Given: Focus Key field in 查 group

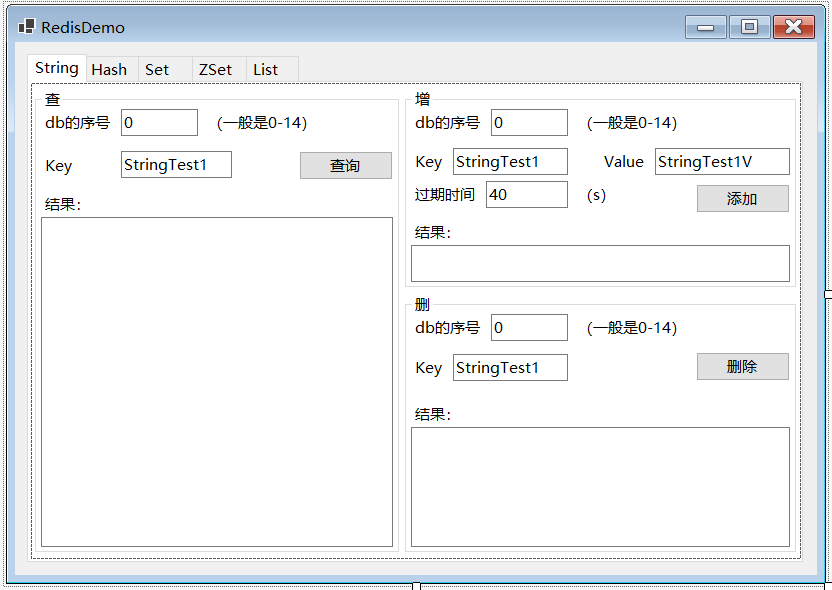Looking at the screenshot, I should pyautogui.click(x=176, y=164).
